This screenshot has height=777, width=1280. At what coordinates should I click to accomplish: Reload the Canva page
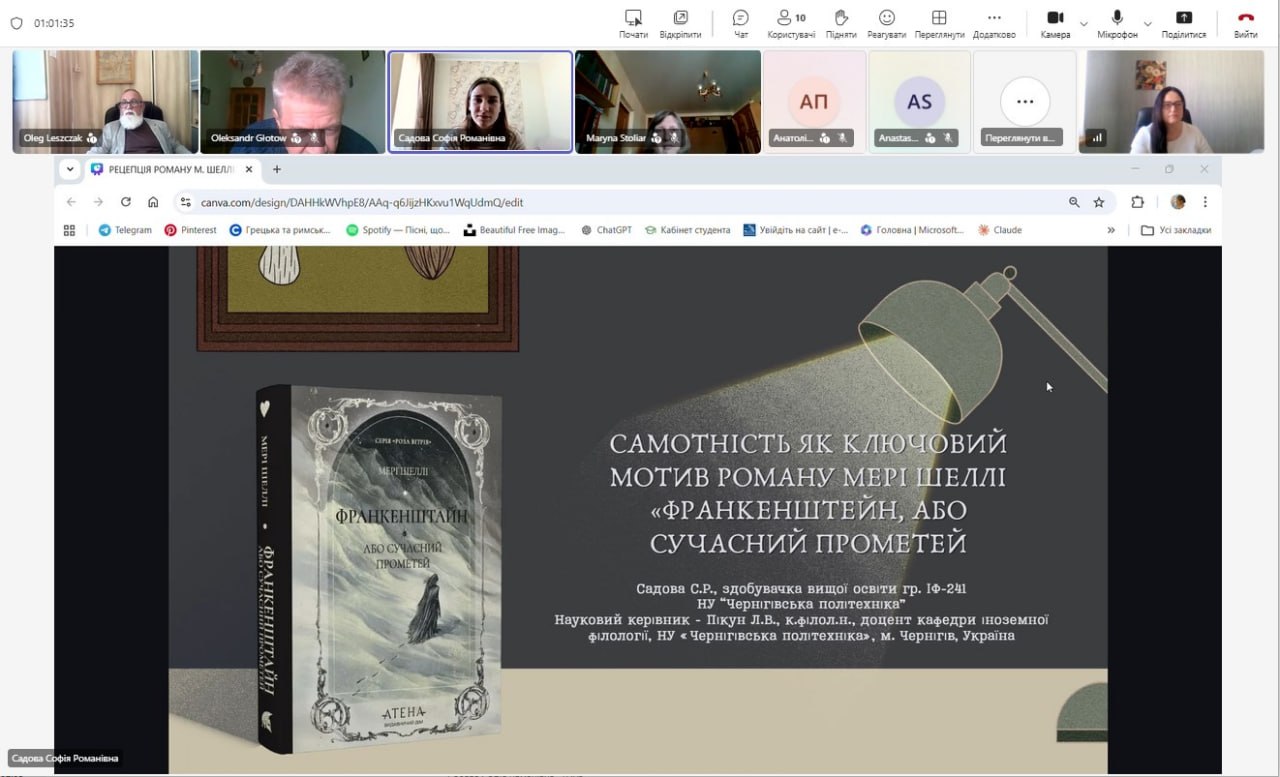[126, 202]
